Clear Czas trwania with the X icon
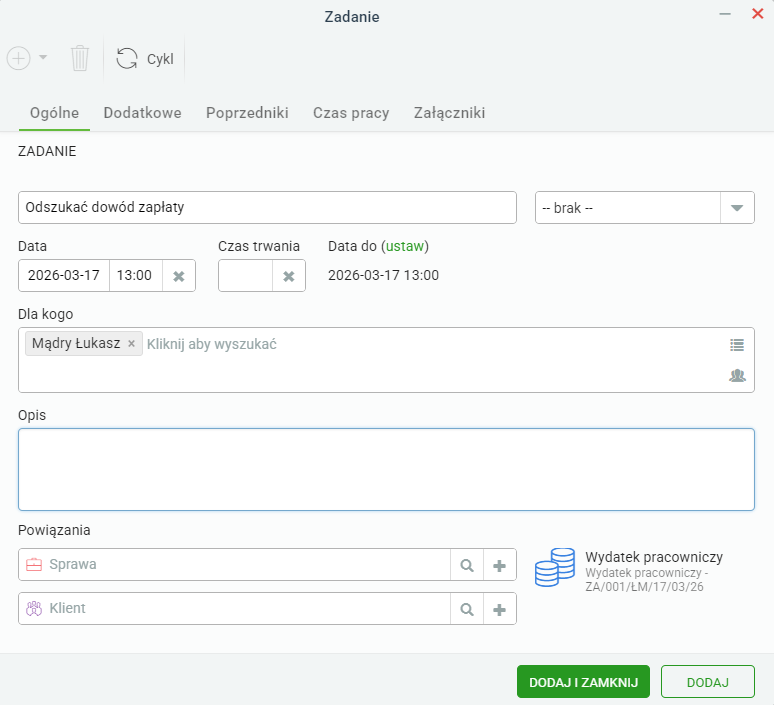Viewport: 774px width, 705px height. click(x=289, y=276)
